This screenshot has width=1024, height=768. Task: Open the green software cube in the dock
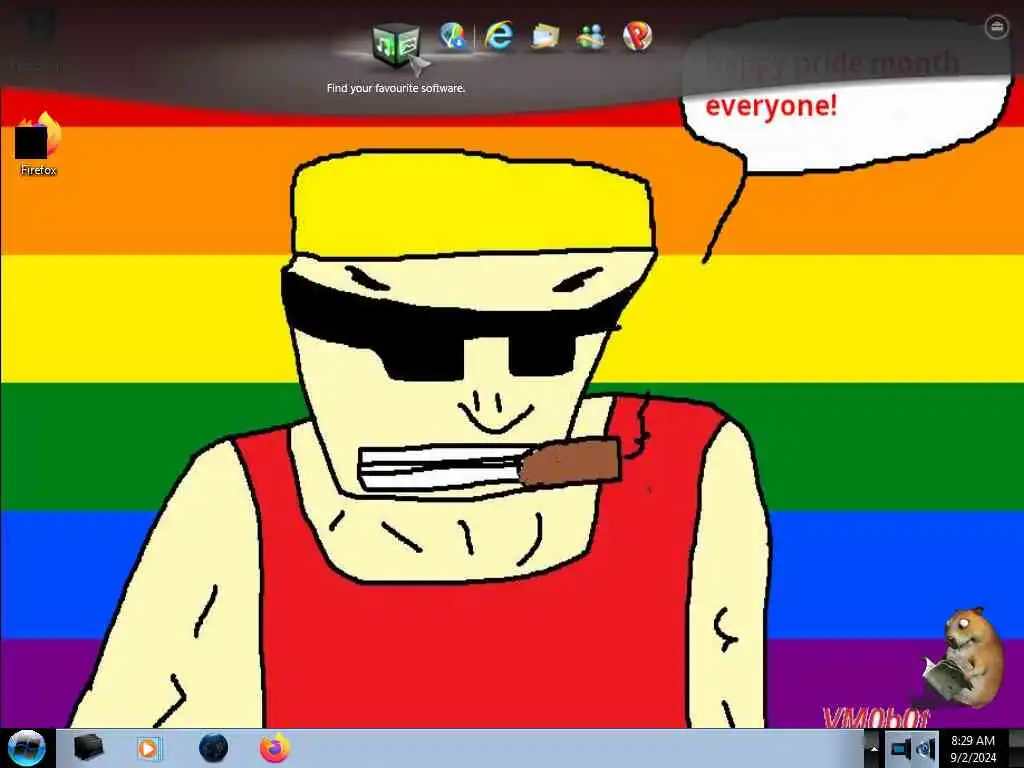396,44
